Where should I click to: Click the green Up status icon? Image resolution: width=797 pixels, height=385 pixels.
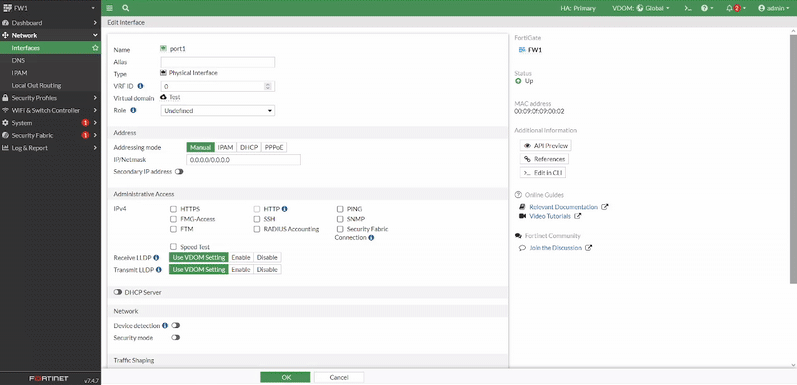point(518,81)
